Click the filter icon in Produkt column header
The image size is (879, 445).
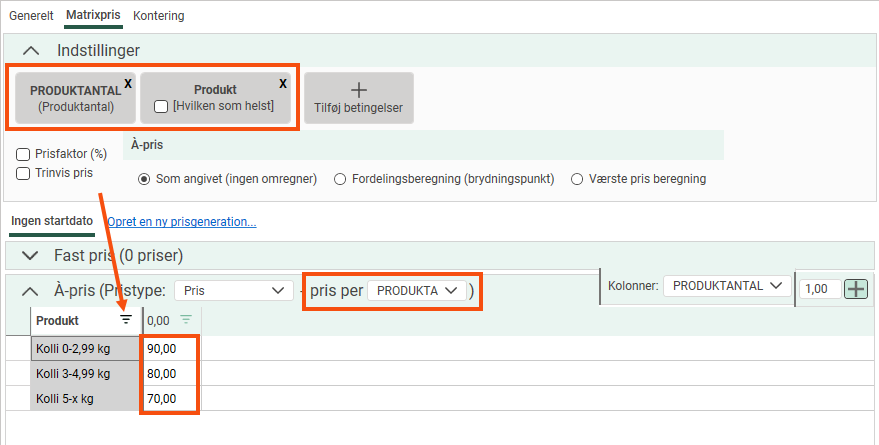point(126,320)
